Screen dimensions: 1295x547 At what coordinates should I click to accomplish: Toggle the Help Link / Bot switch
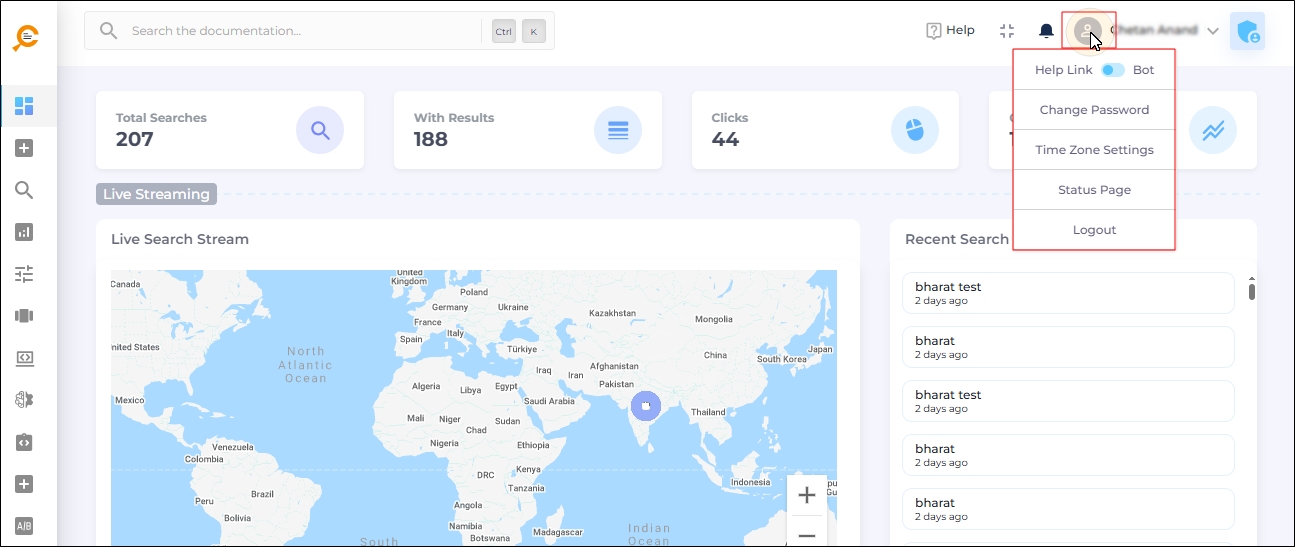pyautogui.click(x=1113, y=70)
